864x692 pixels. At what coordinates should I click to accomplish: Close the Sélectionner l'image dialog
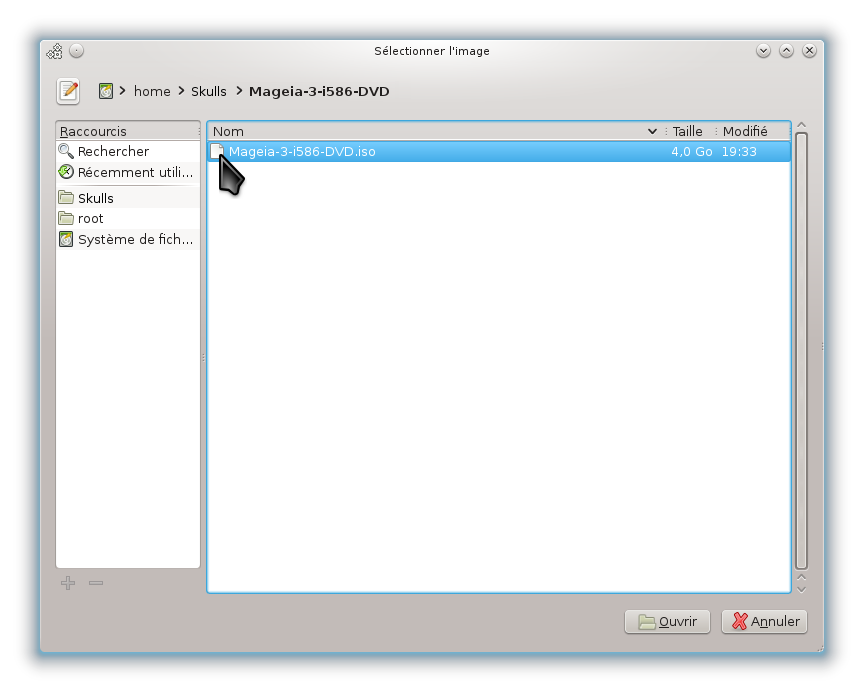click(809, 51)
